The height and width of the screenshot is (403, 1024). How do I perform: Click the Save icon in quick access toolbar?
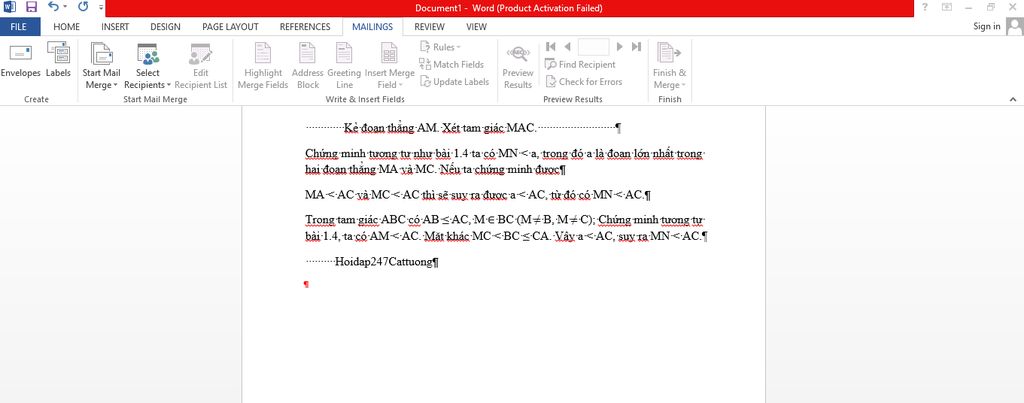coord(31,7)
